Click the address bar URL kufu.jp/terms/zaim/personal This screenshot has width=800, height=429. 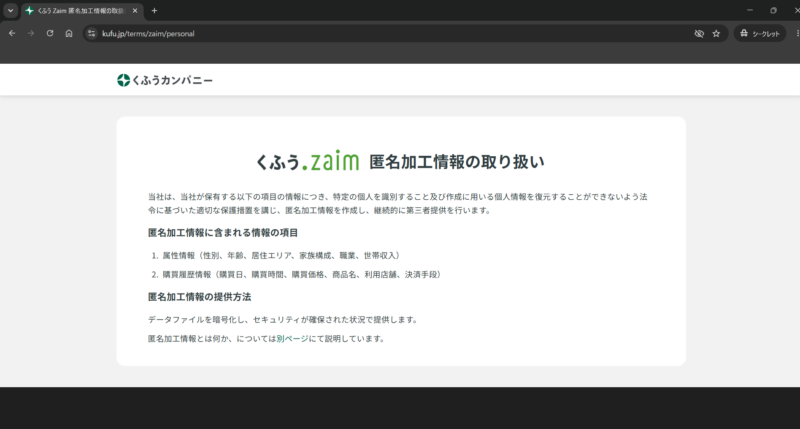(x=148, y=34)
